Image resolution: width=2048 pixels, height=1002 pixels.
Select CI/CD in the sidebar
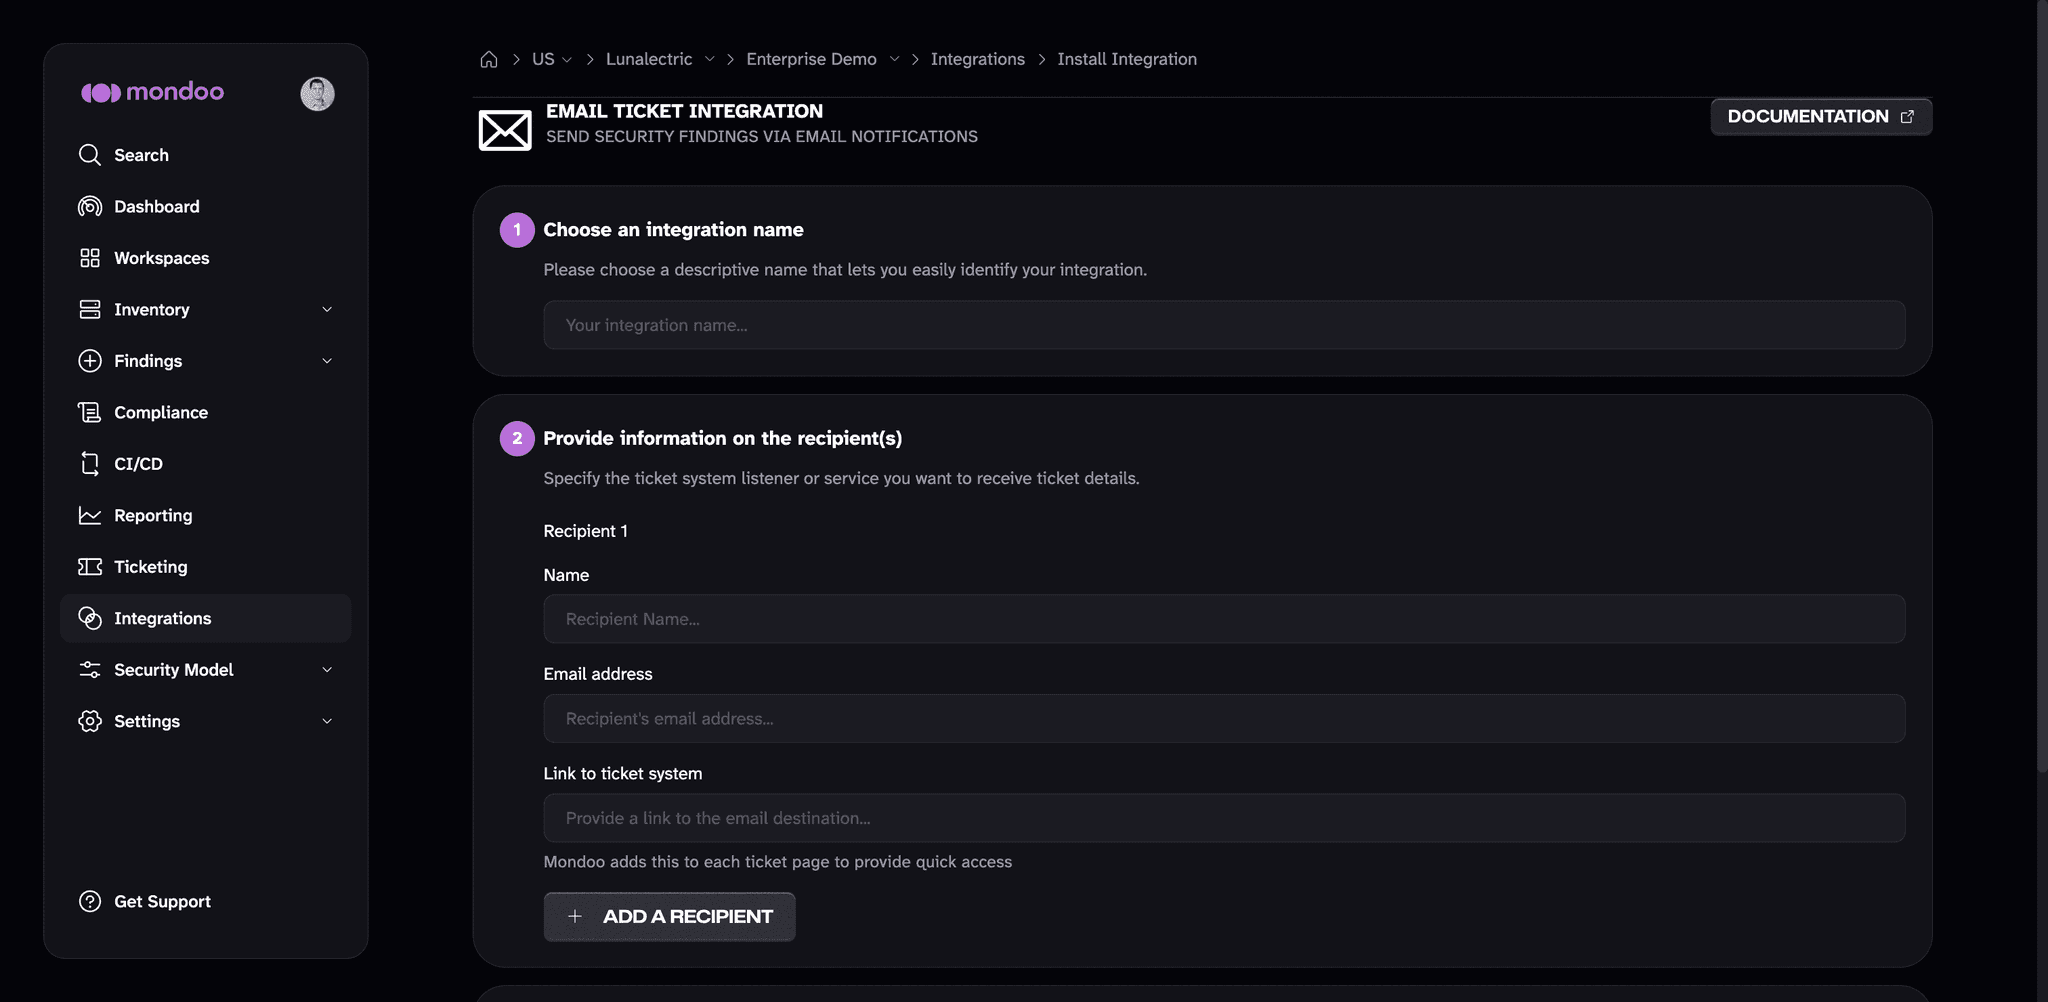(205, 464)
